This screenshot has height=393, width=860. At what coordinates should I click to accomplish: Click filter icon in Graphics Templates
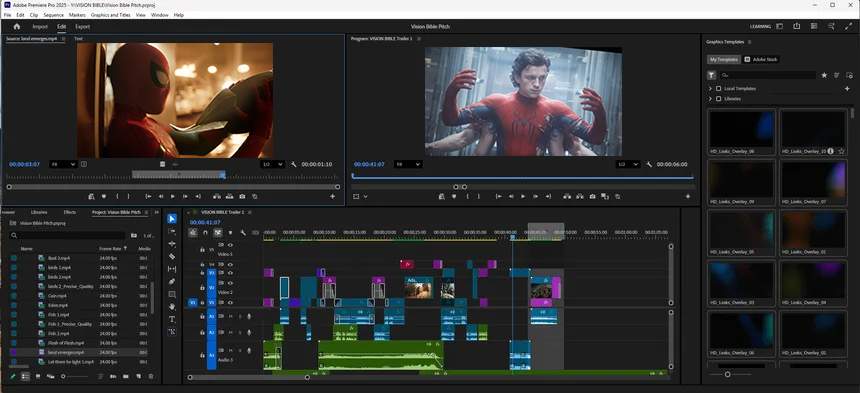711,75
